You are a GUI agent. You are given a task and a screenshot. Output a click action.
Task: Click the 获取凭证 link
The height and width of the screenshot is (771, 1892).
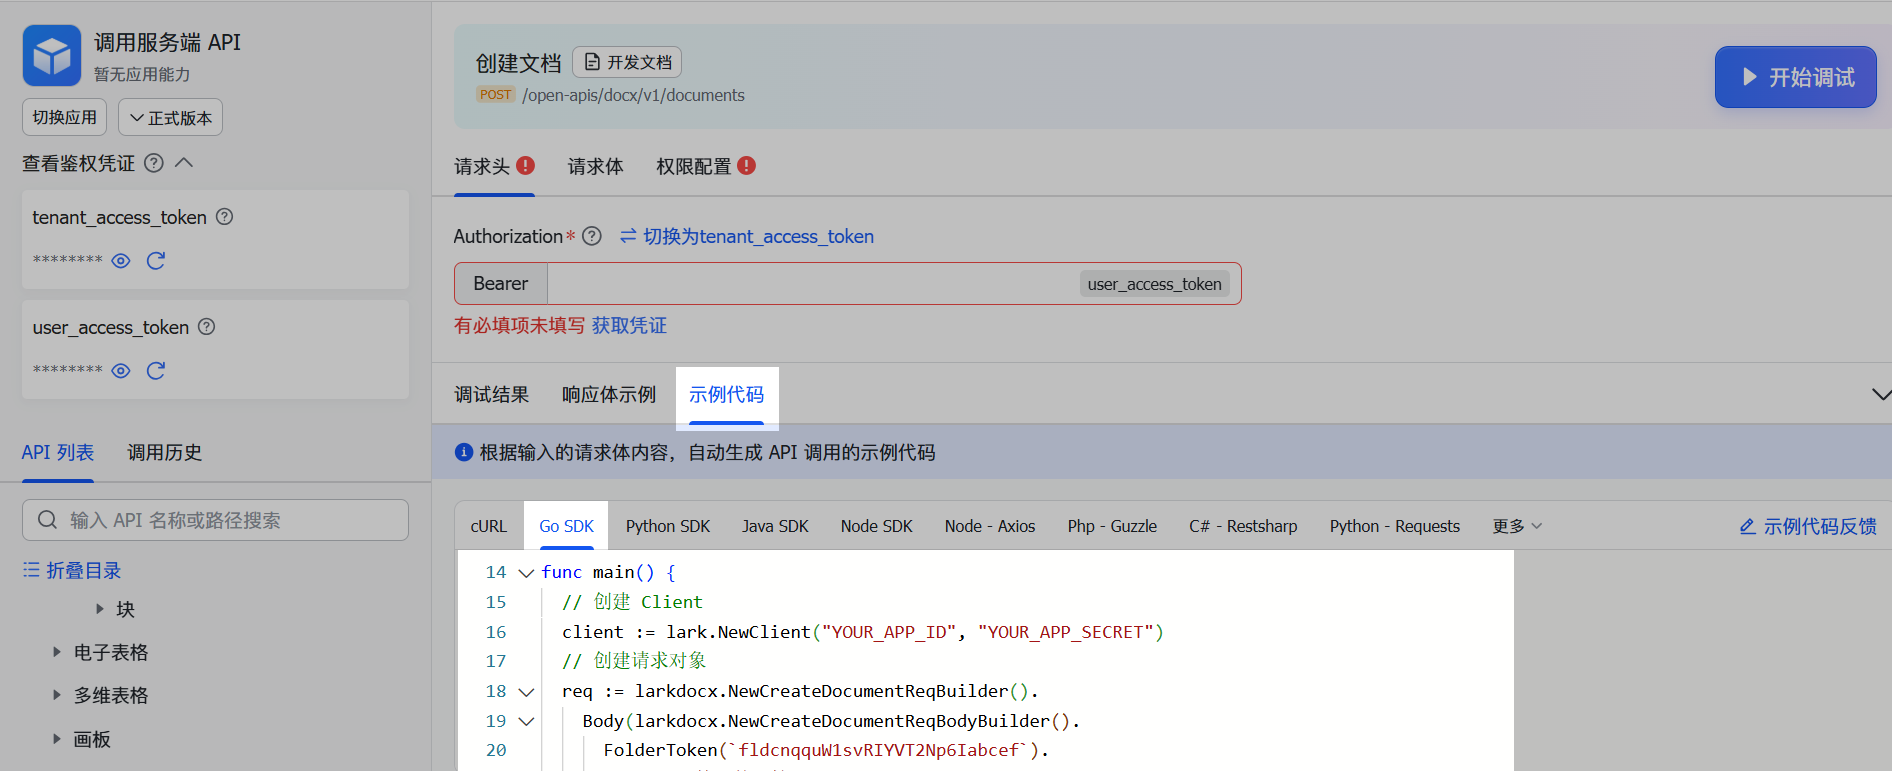click(x=629, y=325)
